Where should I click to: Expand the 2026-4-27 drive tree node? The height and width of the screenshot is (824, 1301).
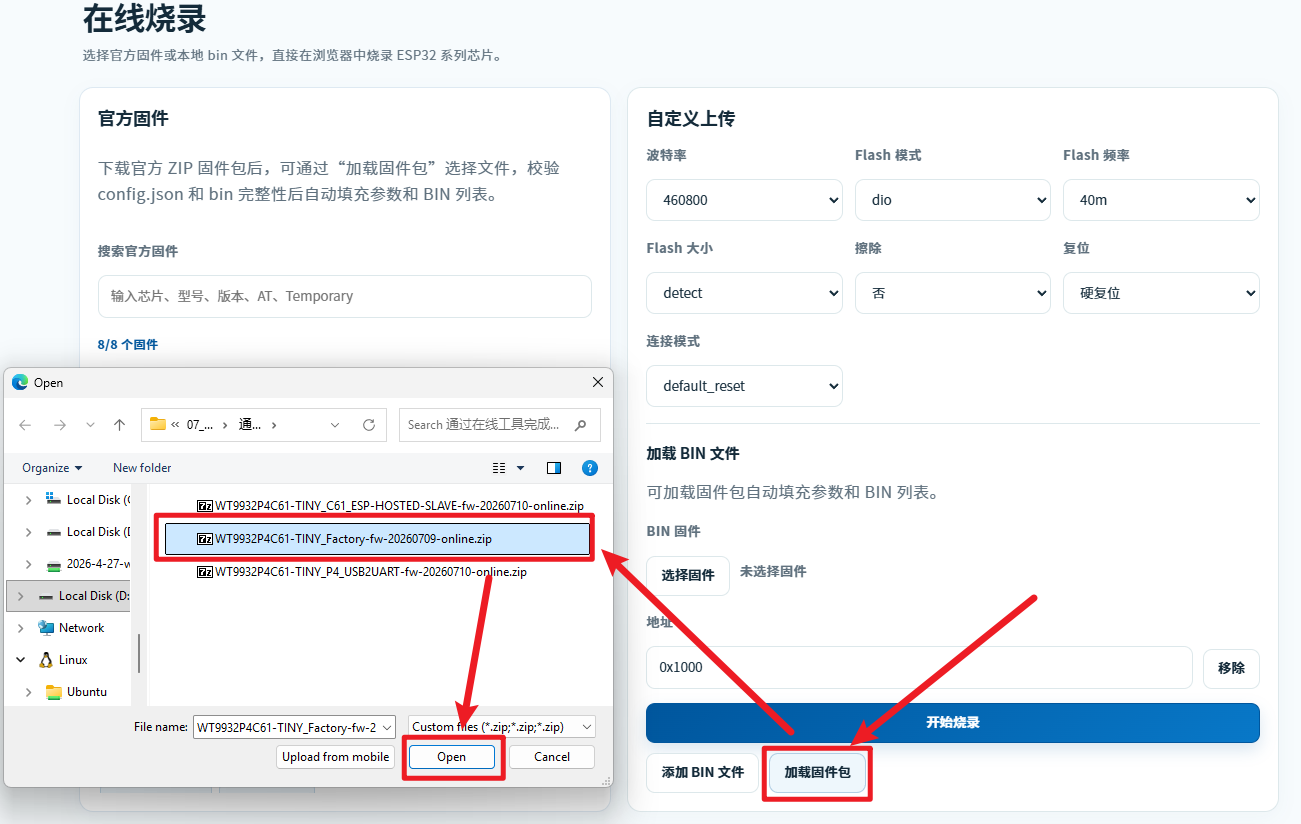[x=27, y=564]
